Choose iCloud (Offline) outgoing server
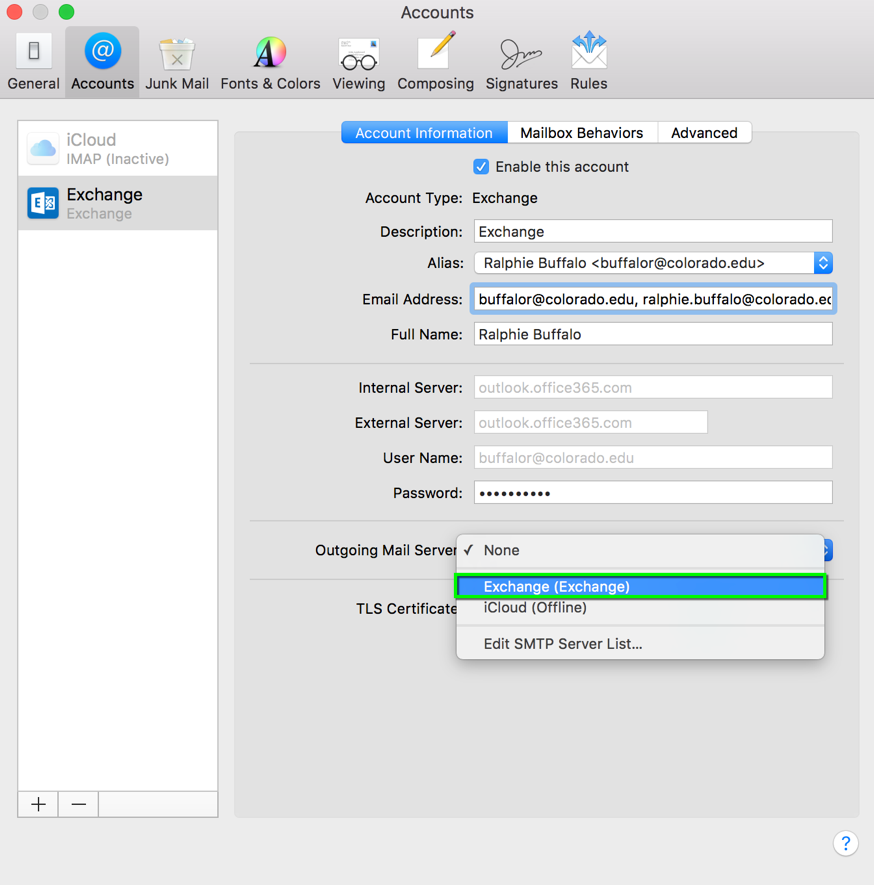The width and height of the screenshot is (874, 885). [640, 608]
